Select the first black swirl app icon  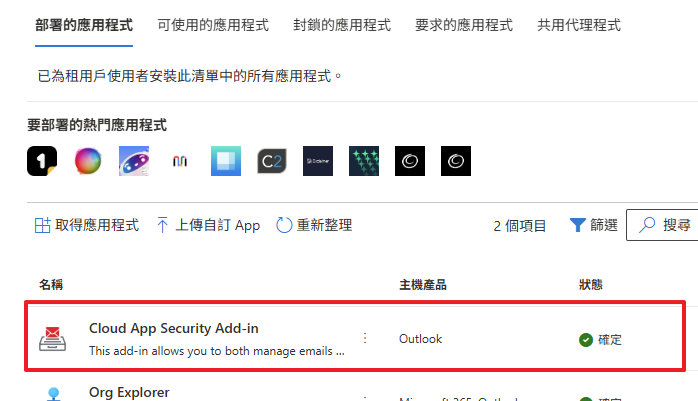410,161
